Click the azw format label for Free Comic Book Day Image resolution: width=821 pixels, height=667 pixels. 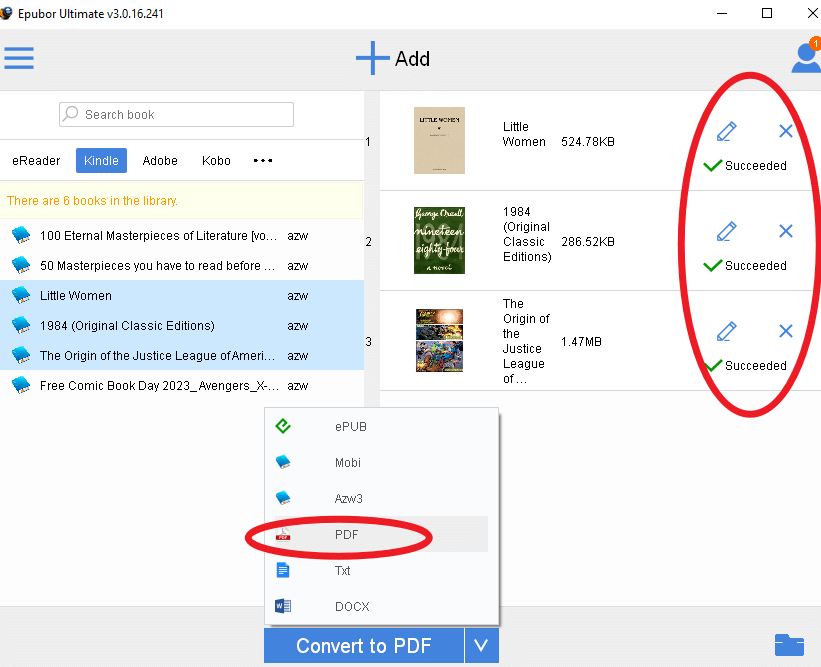click(x=297, y=386)
